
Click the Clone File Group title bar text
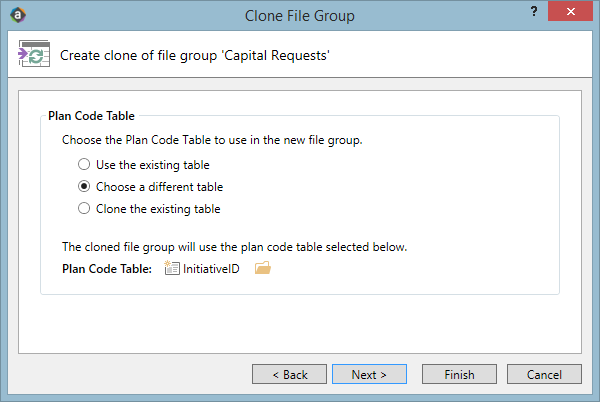300,16
